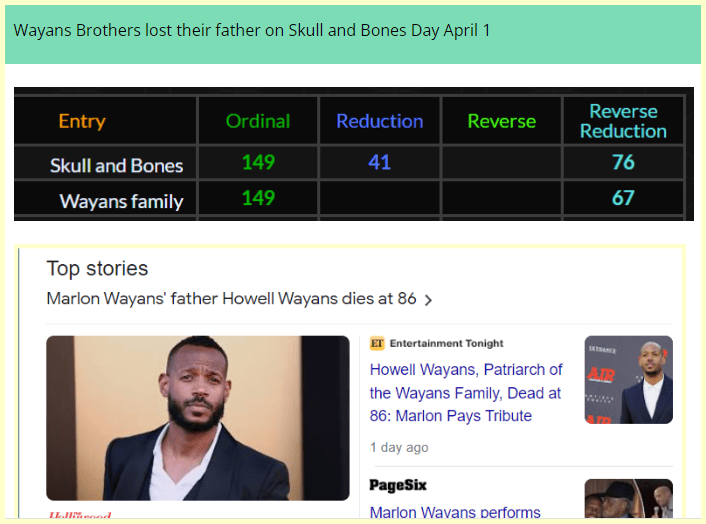
Task: Click the Entry column header
Action: (82, 121)
